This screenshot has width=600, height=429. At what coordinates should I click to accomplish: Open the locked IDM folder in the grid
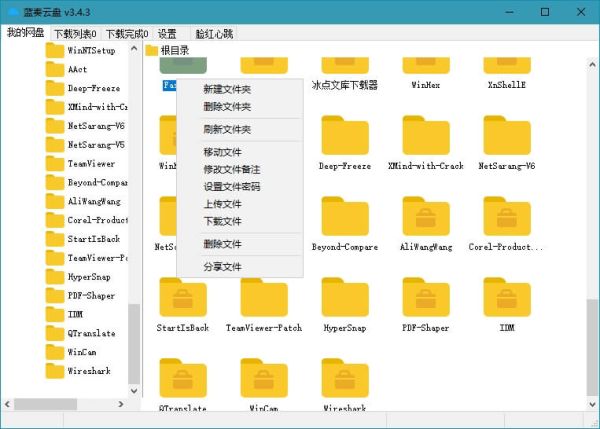(x=507, y=305)
